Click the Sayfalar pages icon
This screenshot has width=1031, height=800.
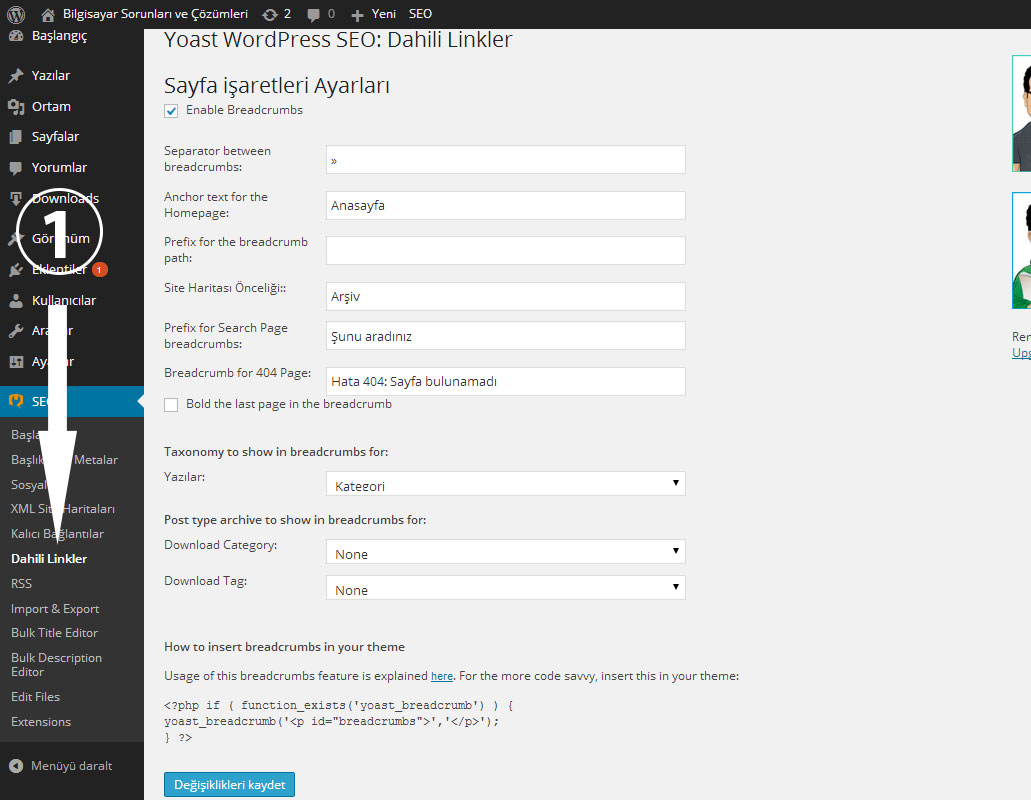coord(16,137)
